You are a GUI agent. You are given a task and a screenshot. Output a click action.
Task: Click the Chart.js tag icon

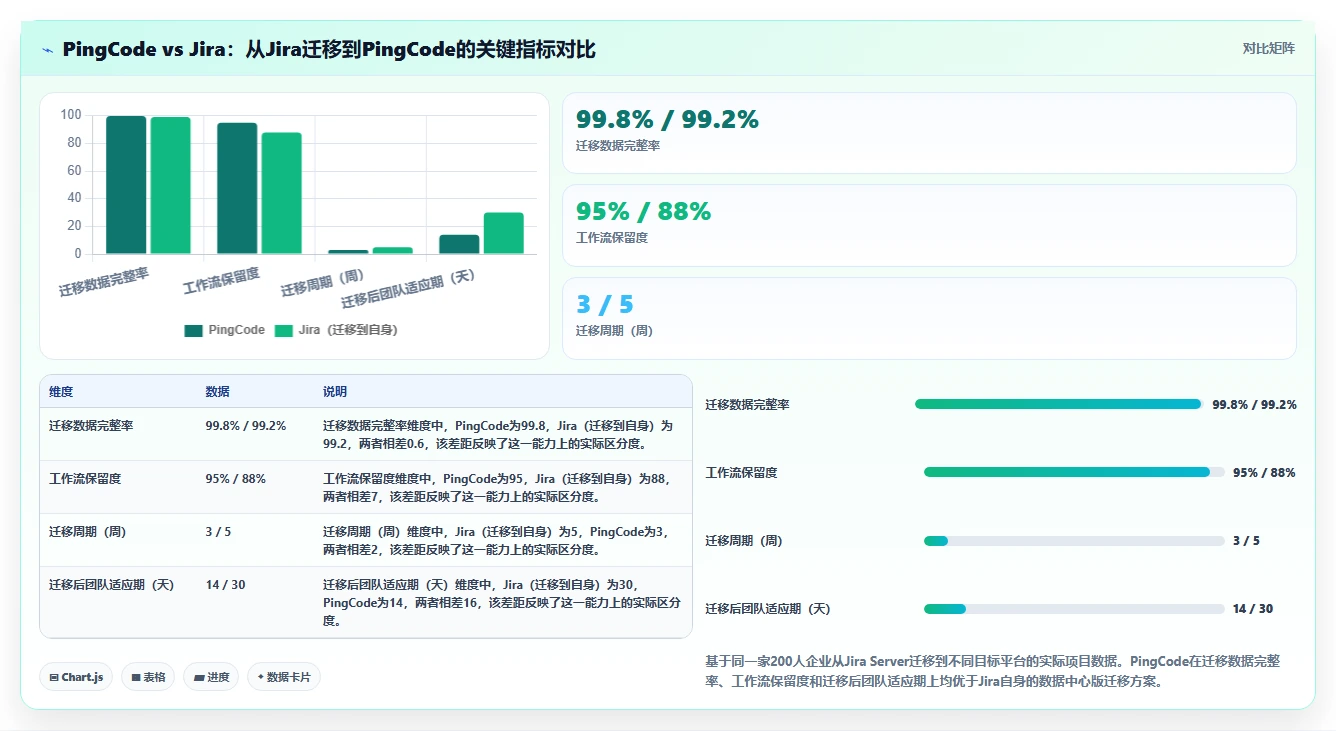click(x=54, y=677)
